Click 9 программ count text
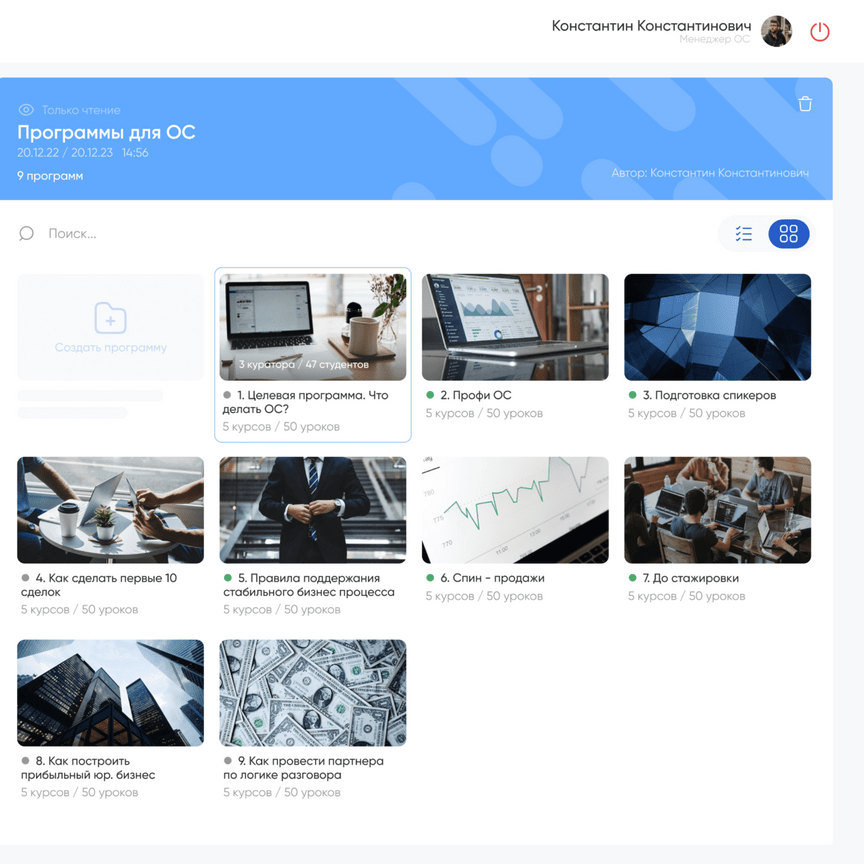Viewport: 864px width, 864px height. [50, 176]
